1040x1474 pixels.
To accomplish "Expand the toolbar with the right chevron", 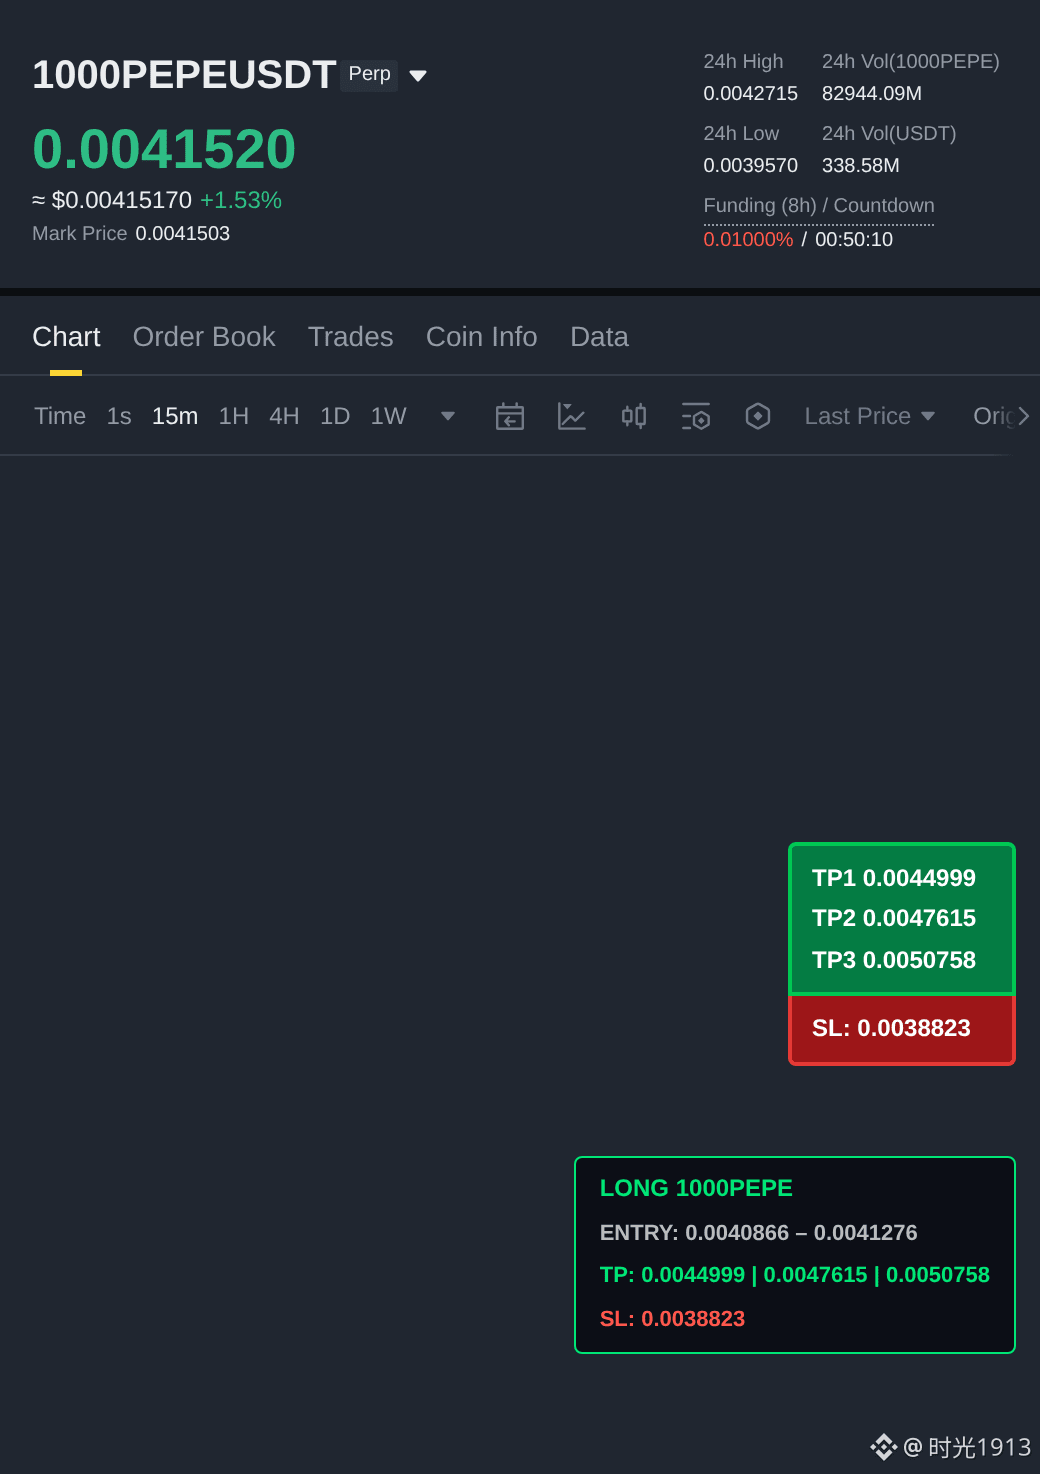I will tap(1023, 416).
